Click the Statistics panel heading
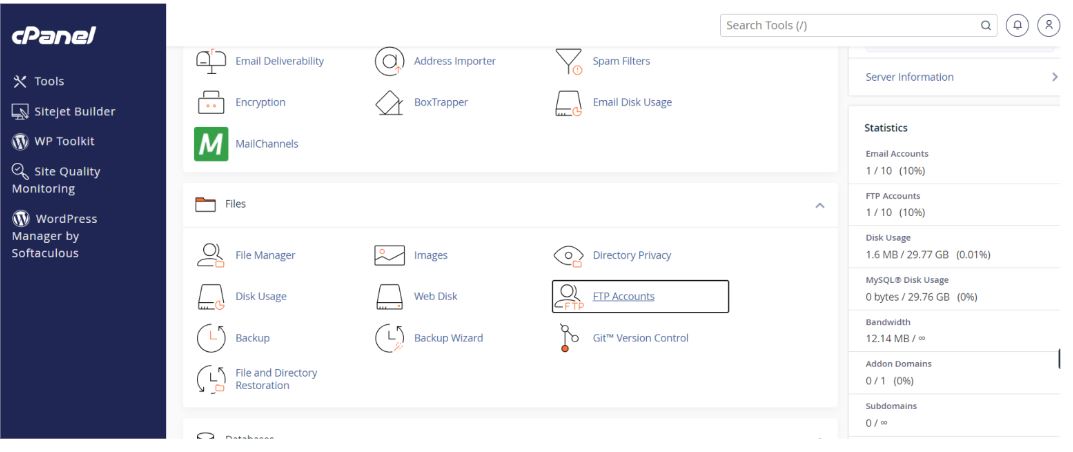This screenshot has width=1073, height=452. coord(885,128)
